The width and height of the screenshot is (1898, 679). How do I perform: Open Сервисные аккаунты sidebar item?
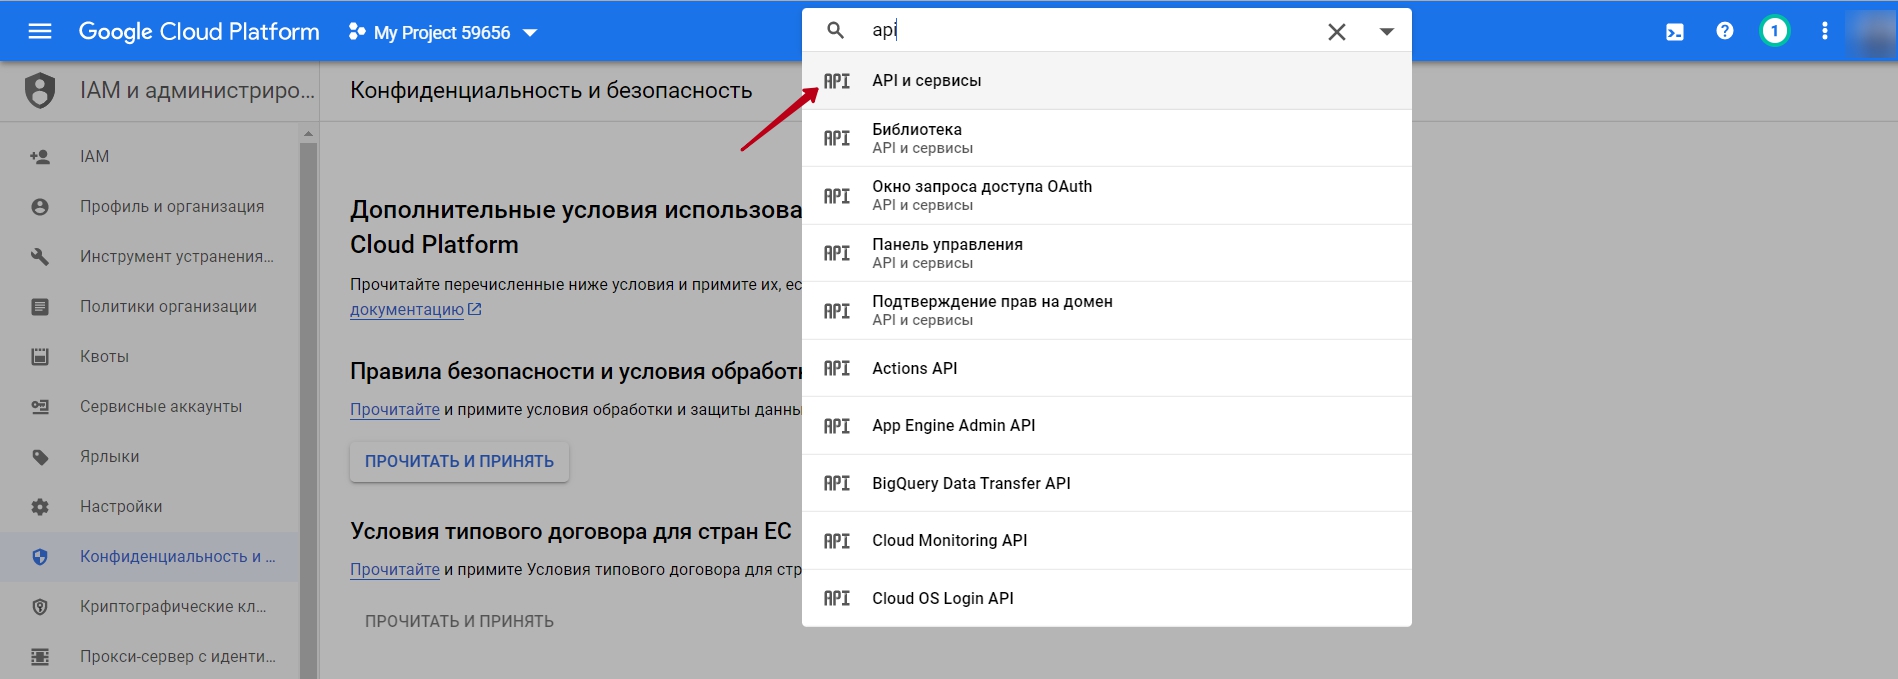(150, 406)
